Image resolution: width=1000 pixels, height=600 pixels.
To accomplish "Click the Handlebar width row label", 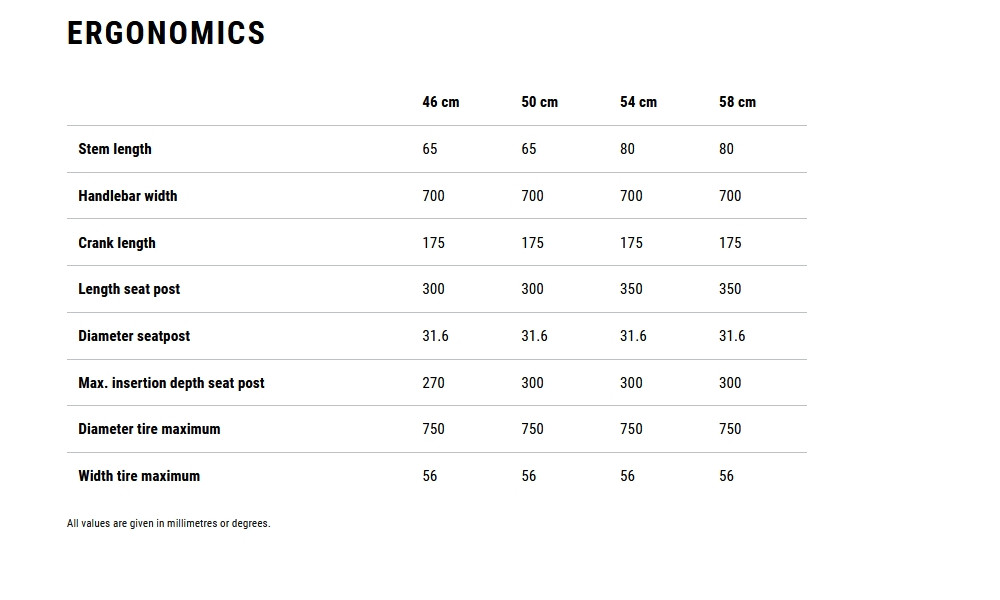I will point(127,196).
